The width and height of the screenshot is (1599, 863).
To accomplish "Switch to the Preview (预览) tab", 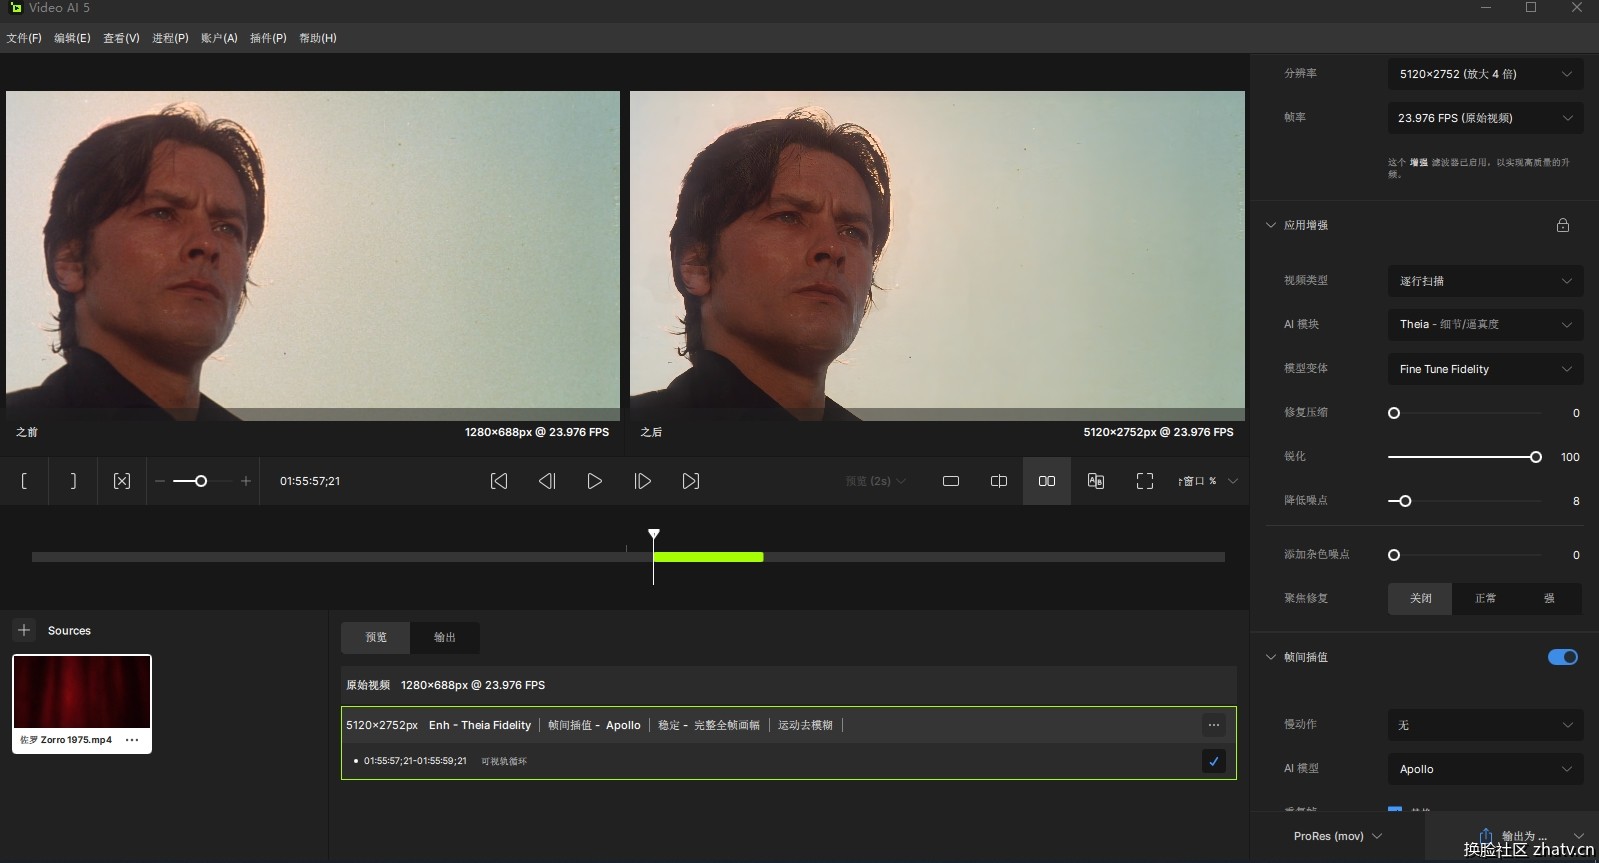I will (x=376, y=637).
